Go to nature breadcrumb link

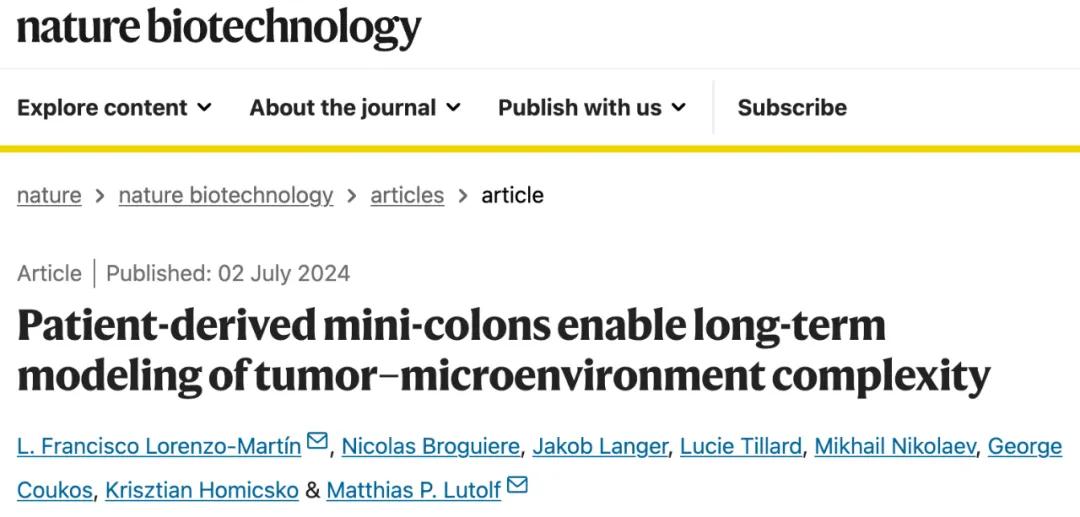pyautogui.click(x=49, y=195)
